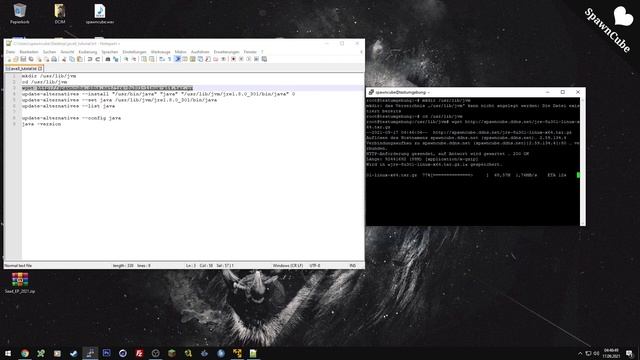Switch to Notepad++ via its taskbar icon
This screenshot has height=360, width=640.
[x=253, y=353]
